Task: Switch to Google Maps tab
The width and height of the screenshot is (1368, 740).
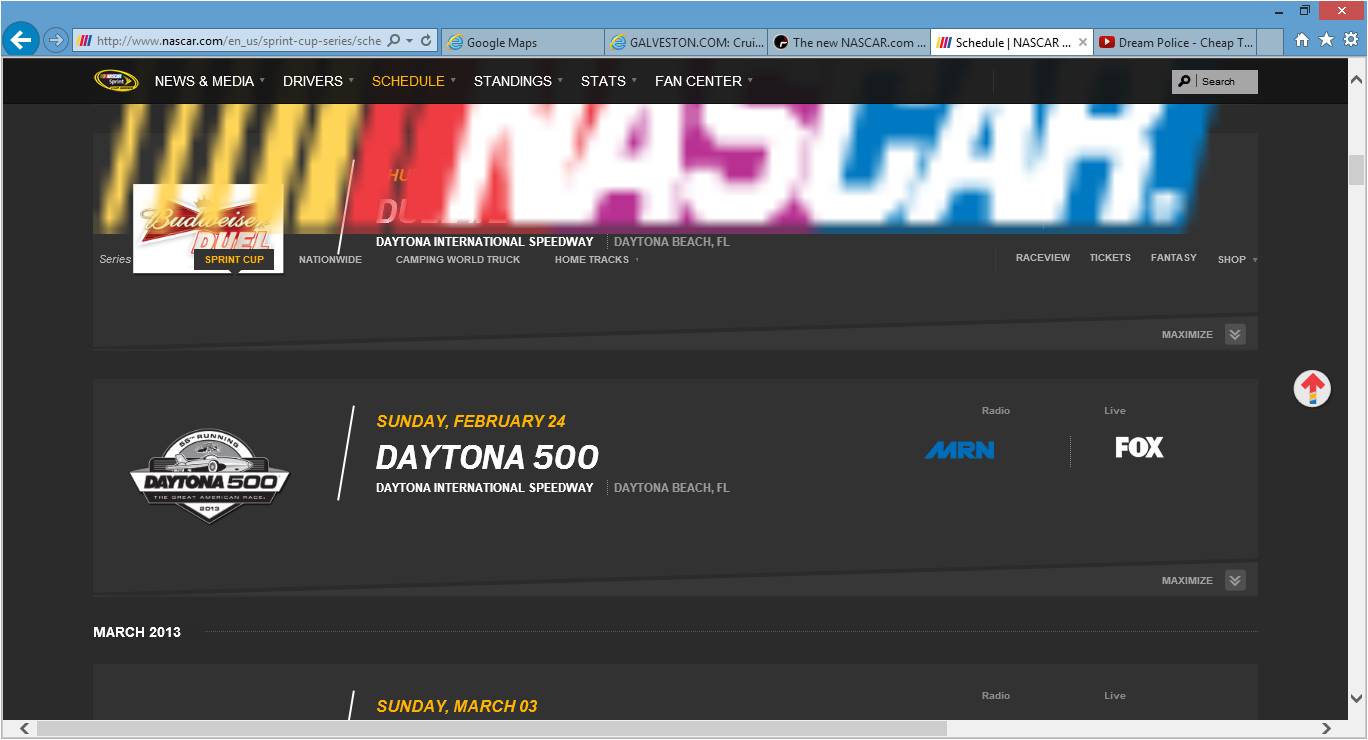Action: pos(521,42)
